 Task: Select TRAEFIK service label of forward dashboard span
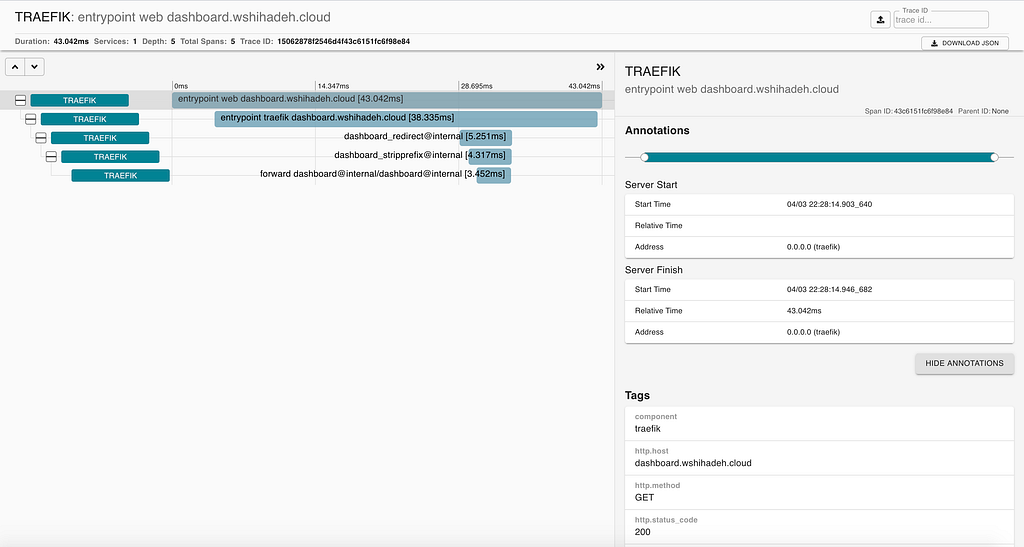121,176
